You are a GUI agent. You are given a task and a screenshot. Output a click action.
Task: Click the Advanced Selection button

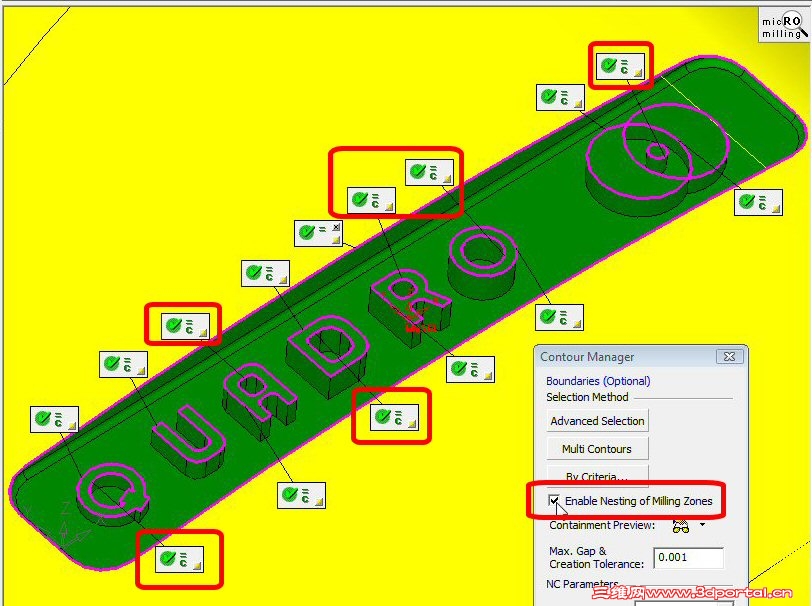pyautogui.click(x=597, y=421)
